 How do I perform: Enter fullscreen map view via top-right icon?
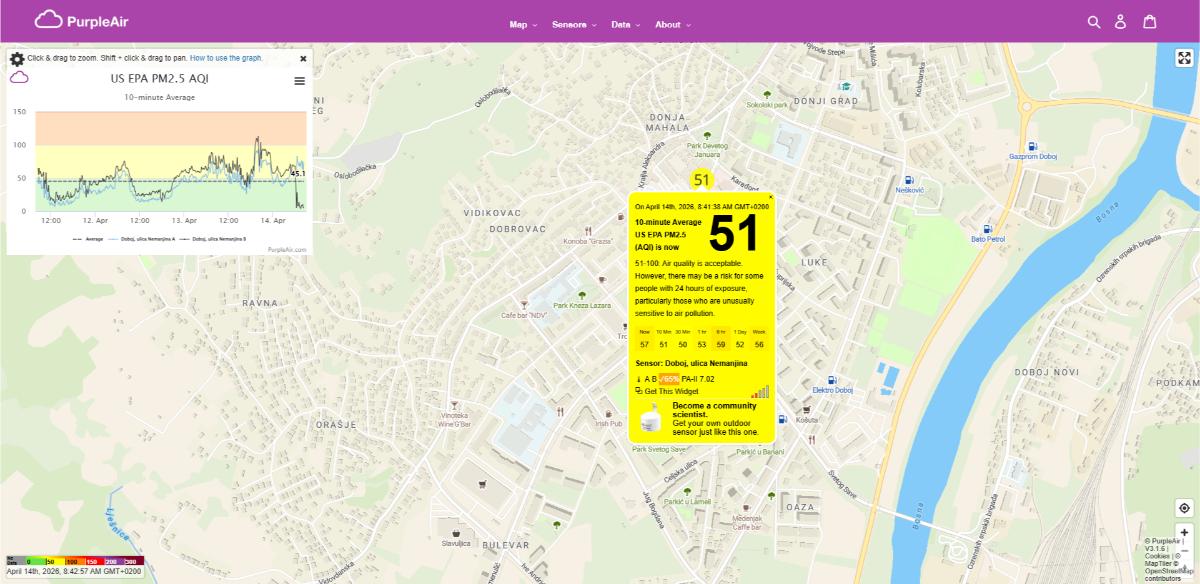(x=1184, y=57)
